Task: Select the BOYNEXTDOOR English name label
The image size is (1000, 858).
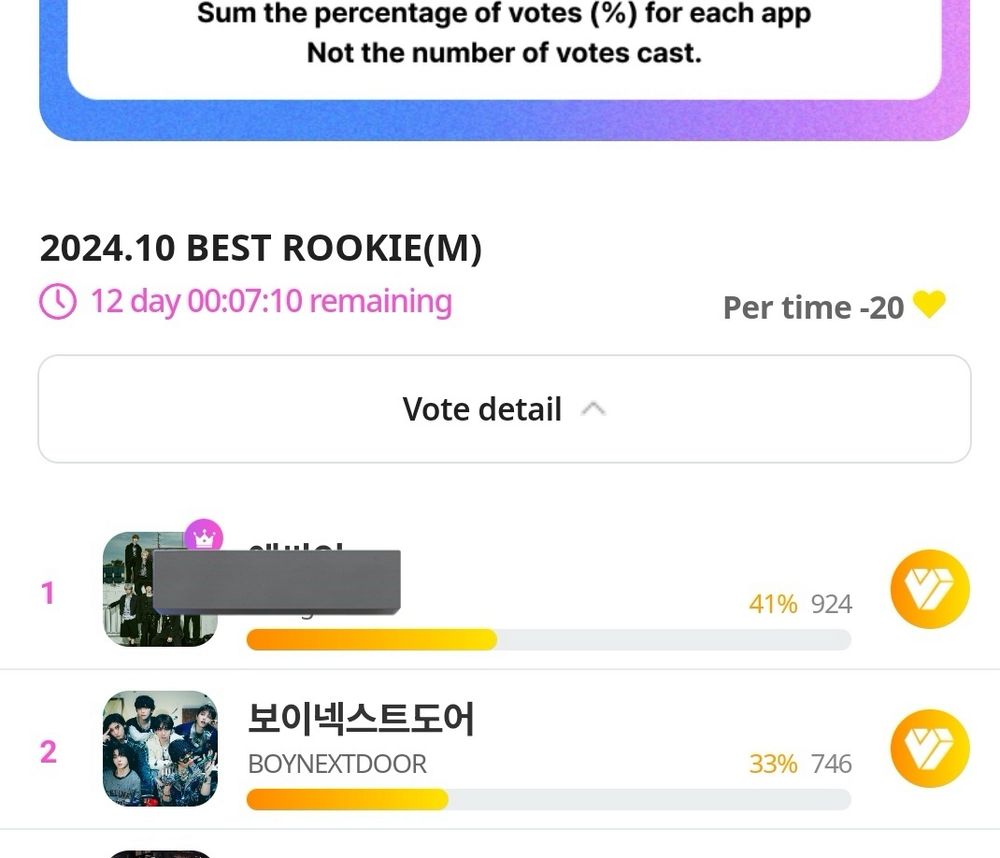Action: point(337,764)
